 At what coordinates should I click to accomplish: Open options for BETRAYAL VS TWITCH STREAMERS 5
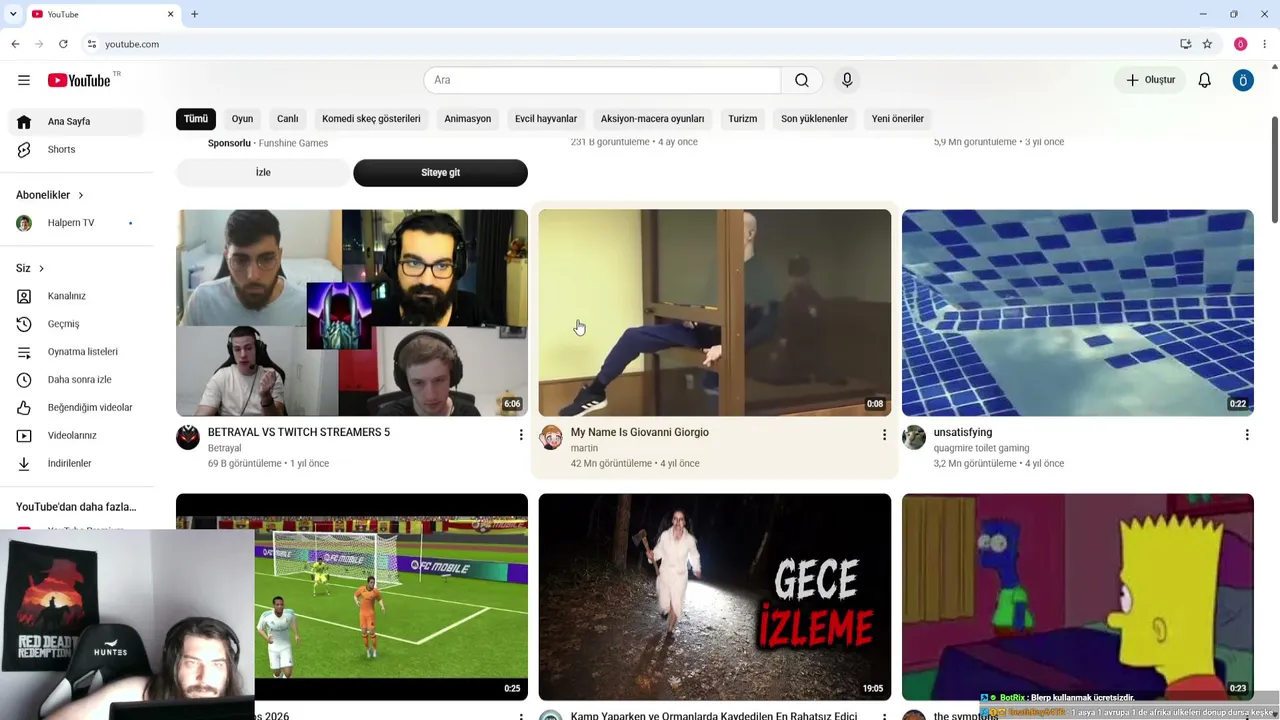coord(521,435)
